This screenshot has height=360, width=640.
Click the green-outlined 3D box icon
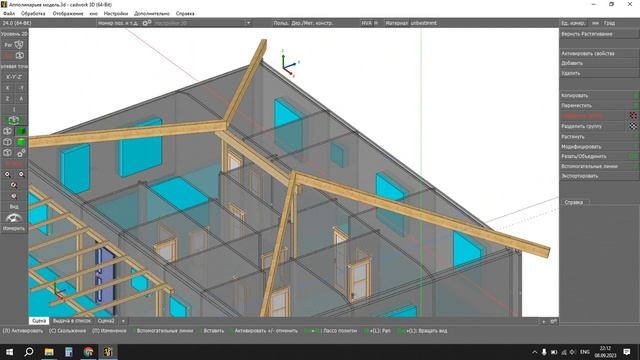tap(14, 120)
